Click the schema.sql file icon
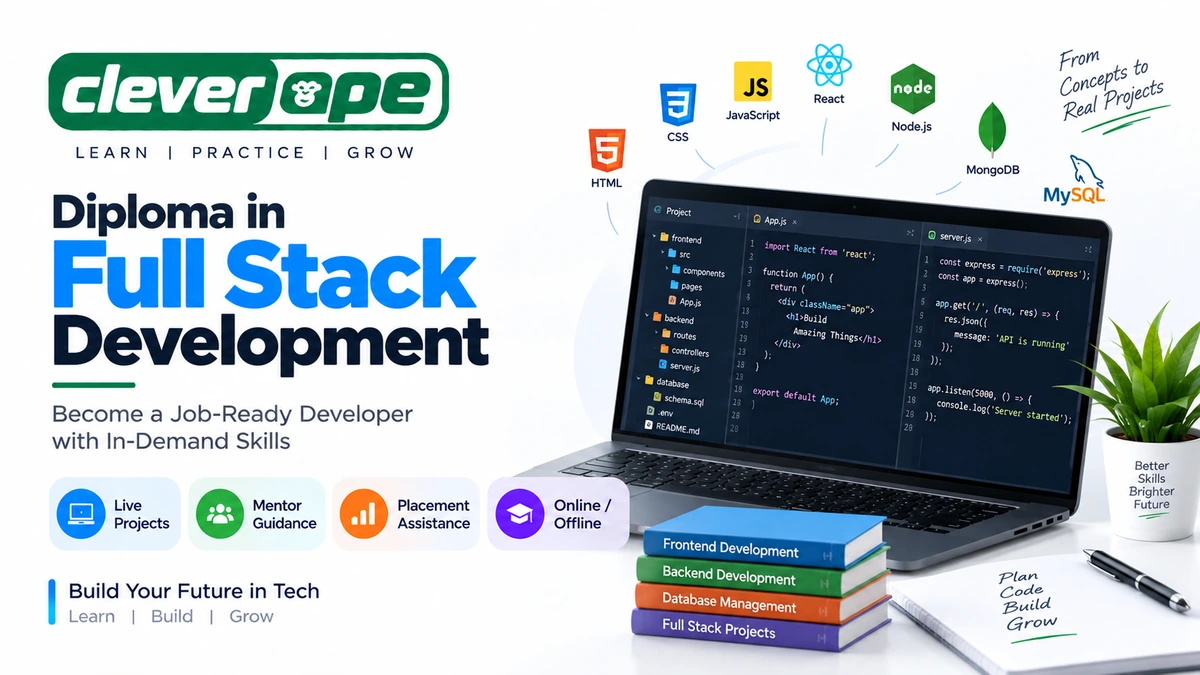 pyautogui.click(x=657, y=397)
